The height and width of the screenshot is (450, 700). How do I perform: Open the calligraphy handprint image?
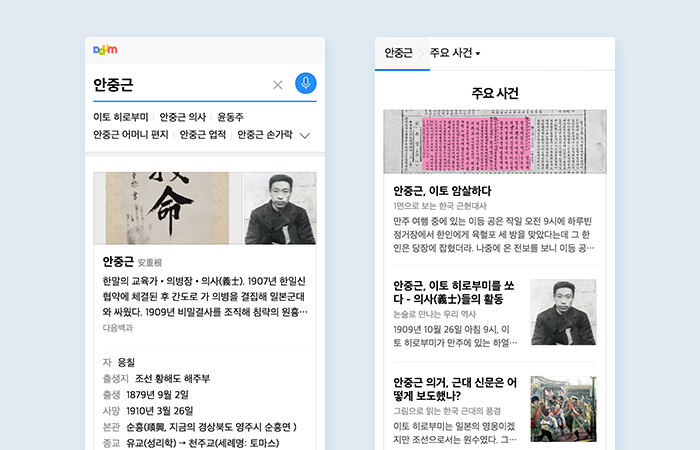pyautogui.click(x=168, y=208)
